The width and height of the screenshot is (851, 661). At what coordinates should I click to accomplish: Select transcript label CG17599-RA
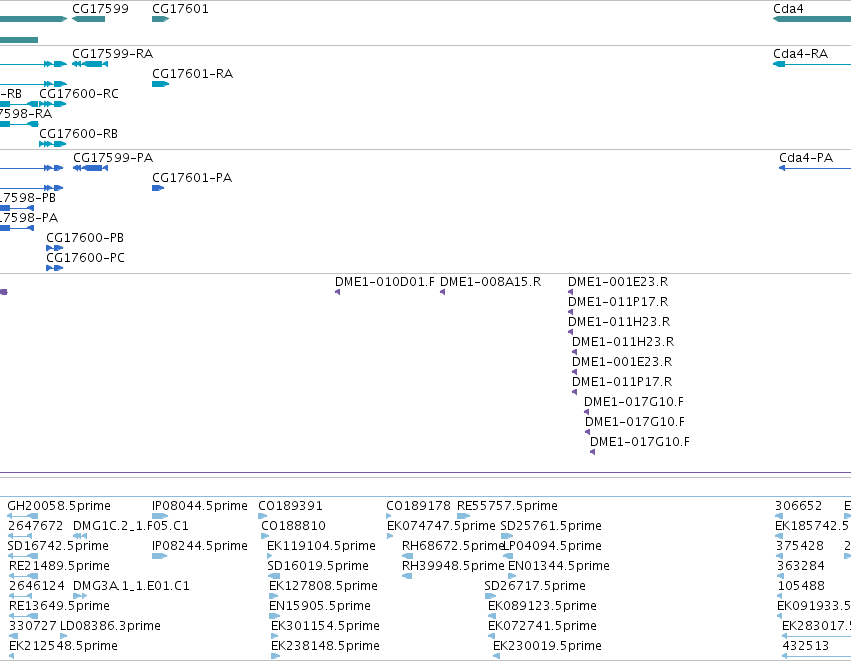112,54
